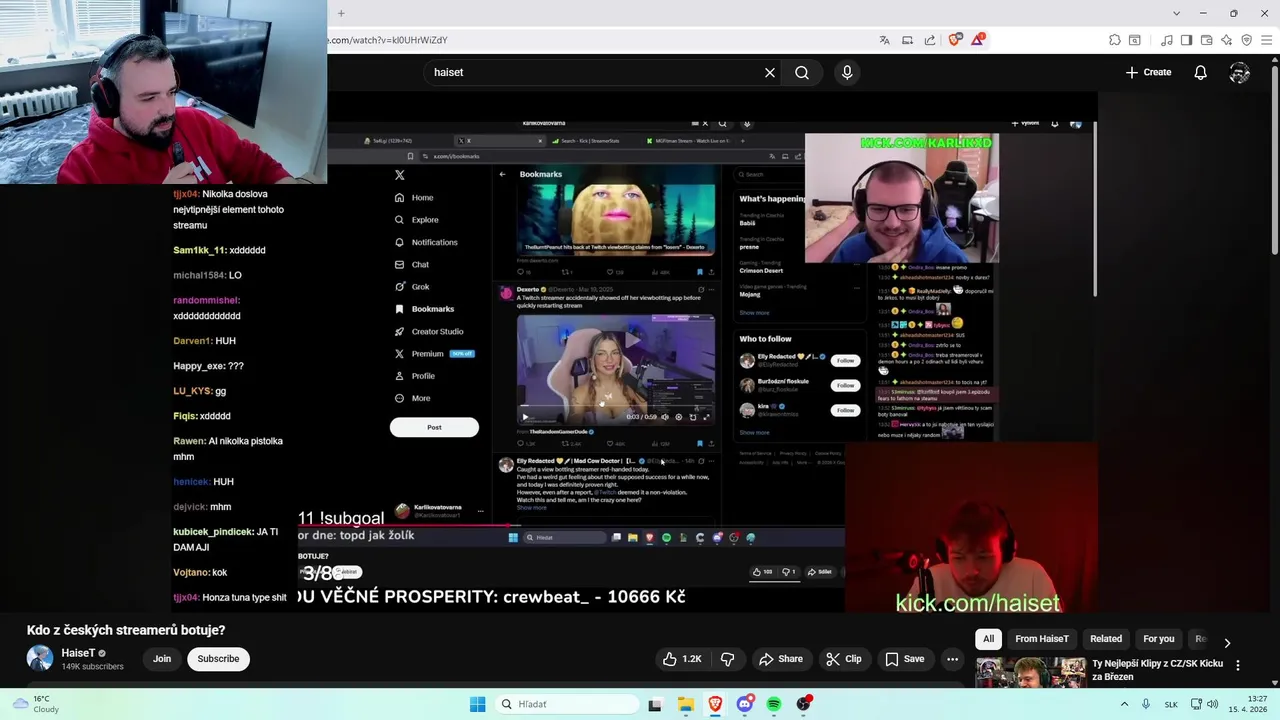1280x720 pixels.
Task: Join the HaiseT channel membership
Action: pyautogui.click(x=162, y=659)
